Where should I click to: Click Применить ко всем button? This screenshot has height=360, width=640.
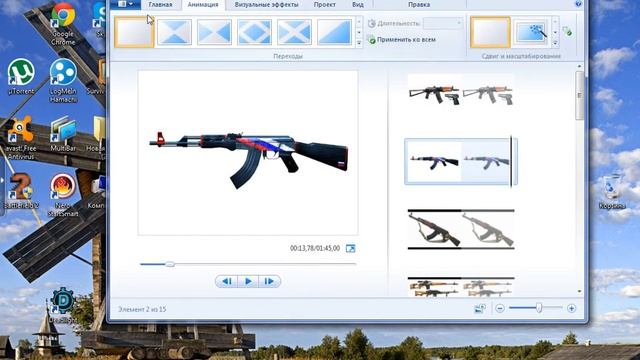pyautogui.click(x=402, y=40)
